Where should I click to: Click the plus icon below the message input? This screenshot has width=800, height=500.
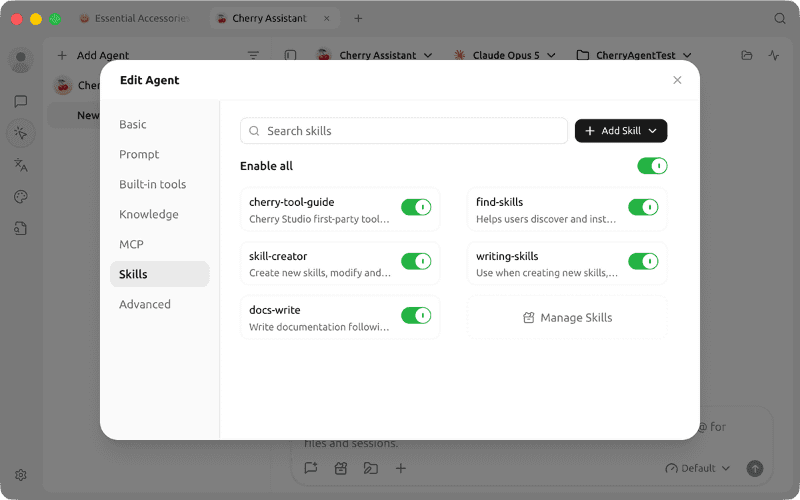coord(401,468)
